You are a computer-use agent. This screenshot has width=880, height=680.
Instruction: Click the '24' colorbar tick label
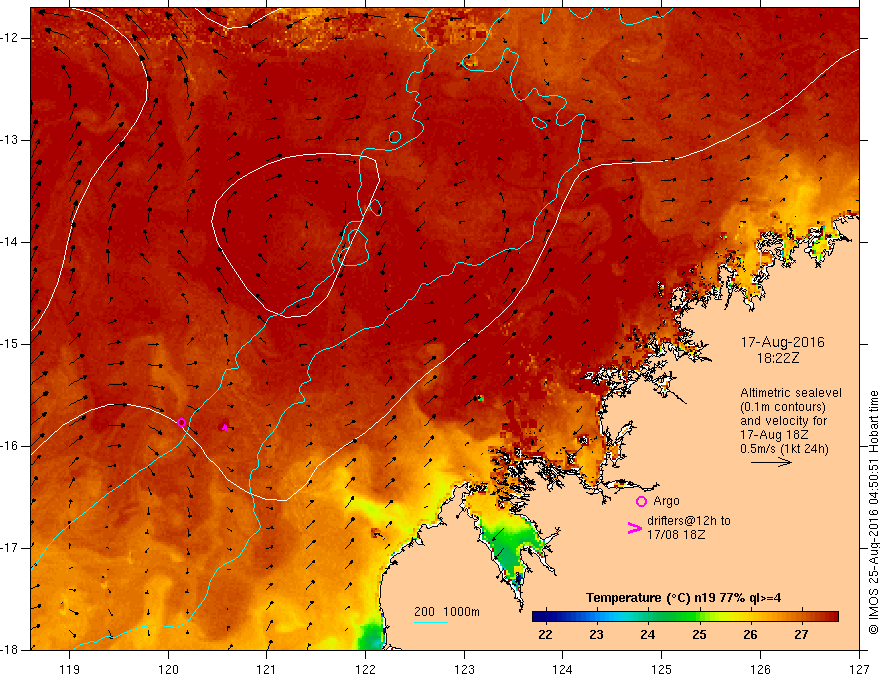pyautogui.click(x=648, y=635)
